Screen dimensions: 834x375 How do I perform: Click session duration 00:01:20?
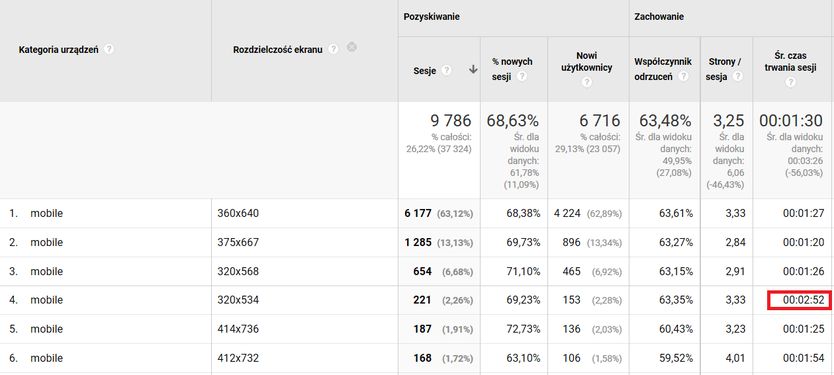click(804, 243)
